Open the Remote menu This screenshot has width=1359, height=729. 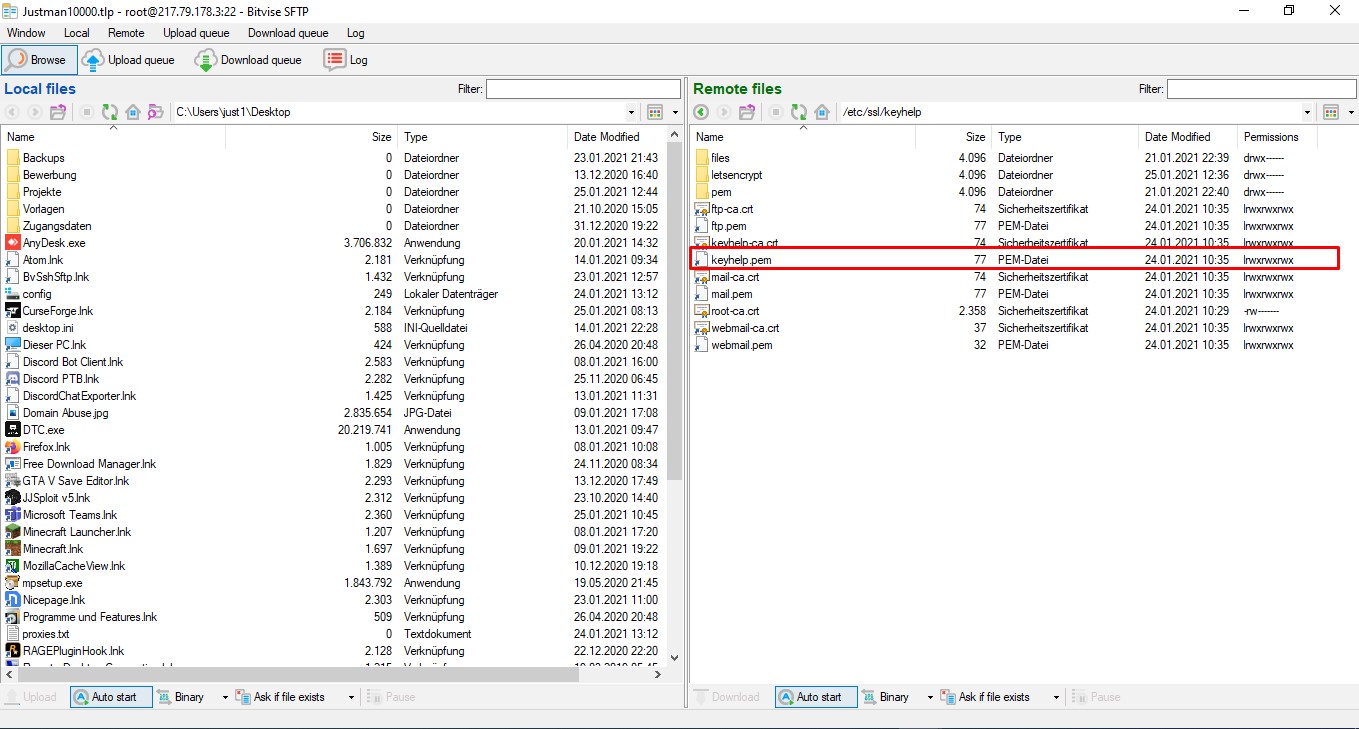pos(126,33)
